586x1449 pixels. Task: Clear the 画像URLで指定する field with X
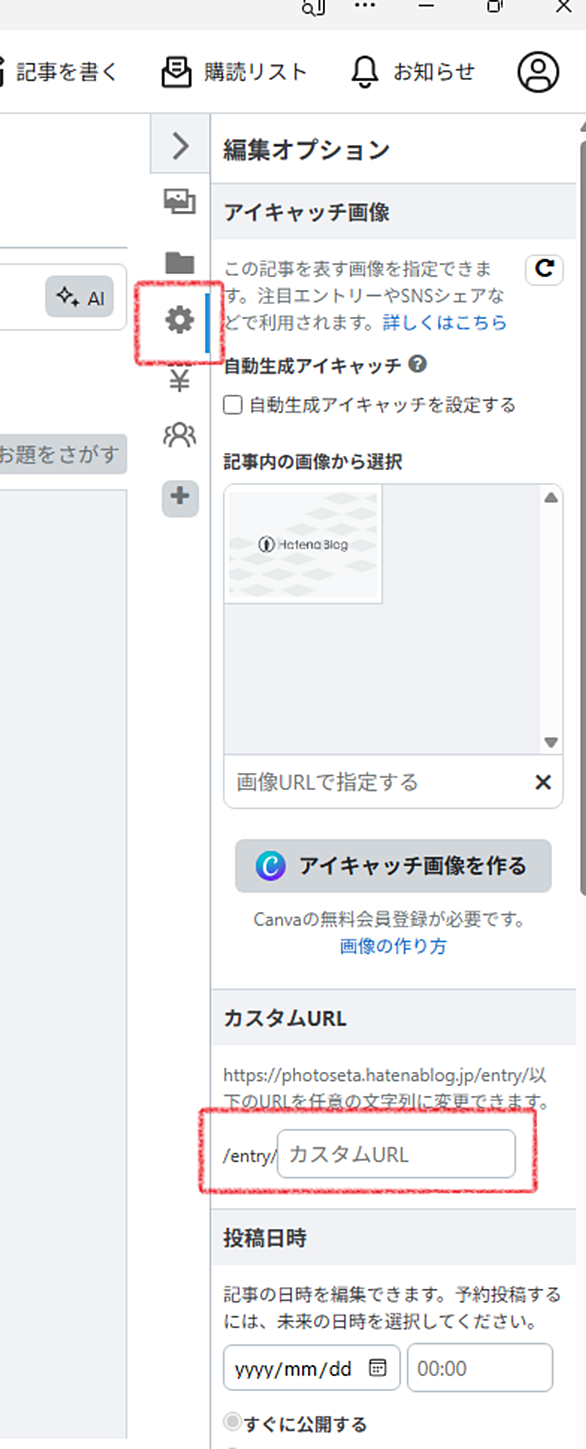543,782
